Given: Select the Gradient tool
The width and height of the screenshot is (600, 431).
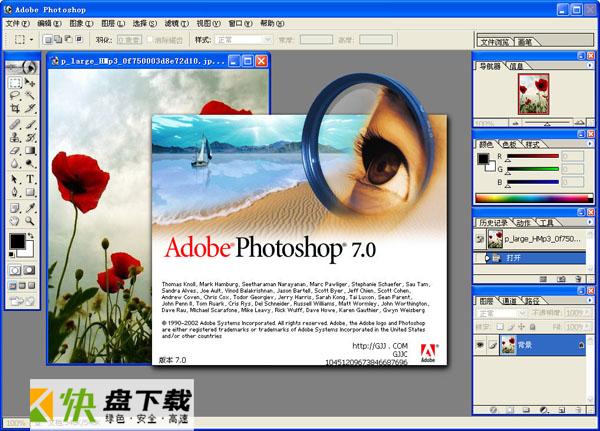Looking at the screenshot, I should point(30,150).
